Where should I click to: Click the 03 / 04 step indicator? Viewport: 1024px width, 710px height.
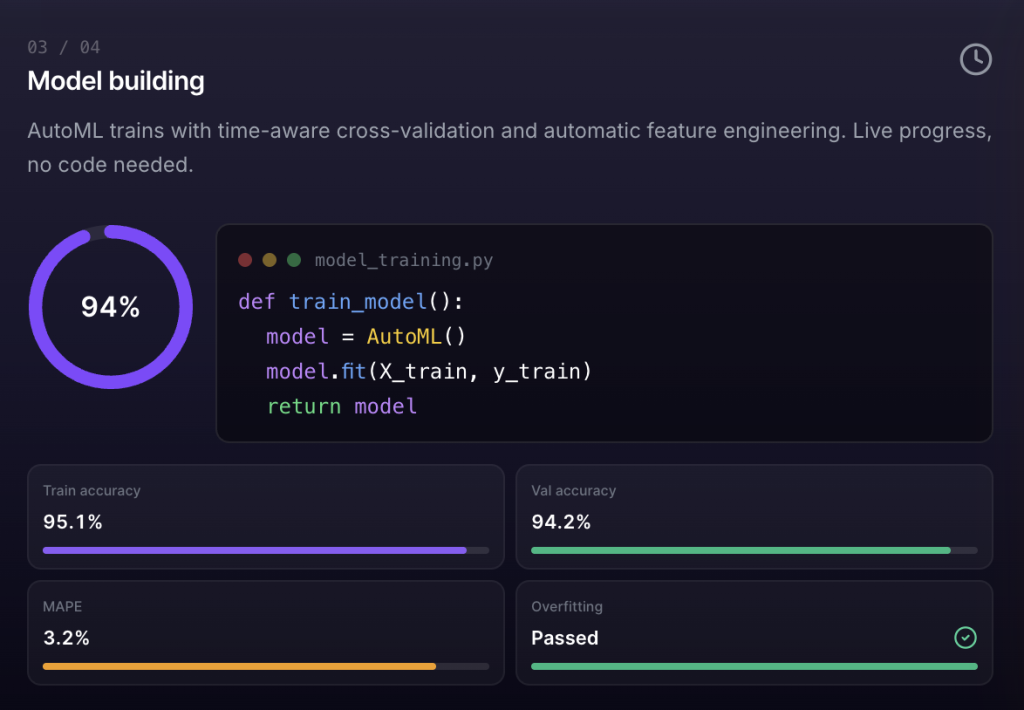click(x=64, y=47)
